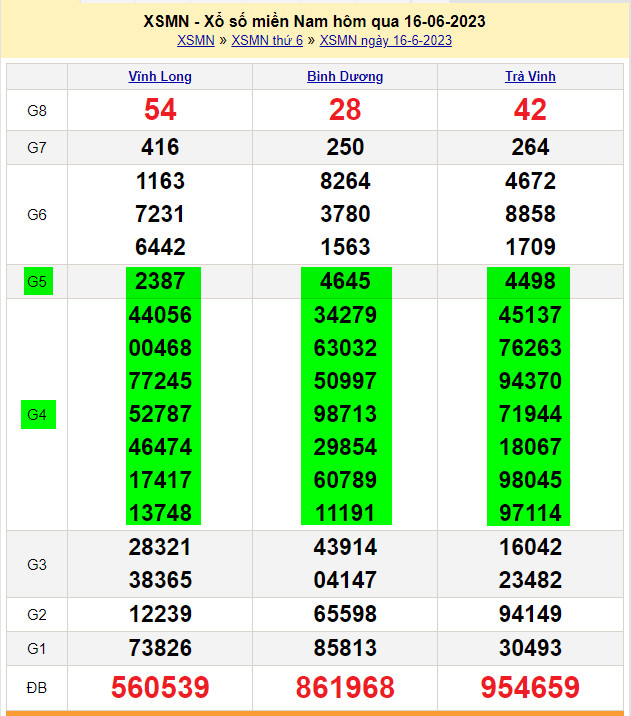Click G4 number 45137
631x716 pixels.
click(x=530, y=315)
